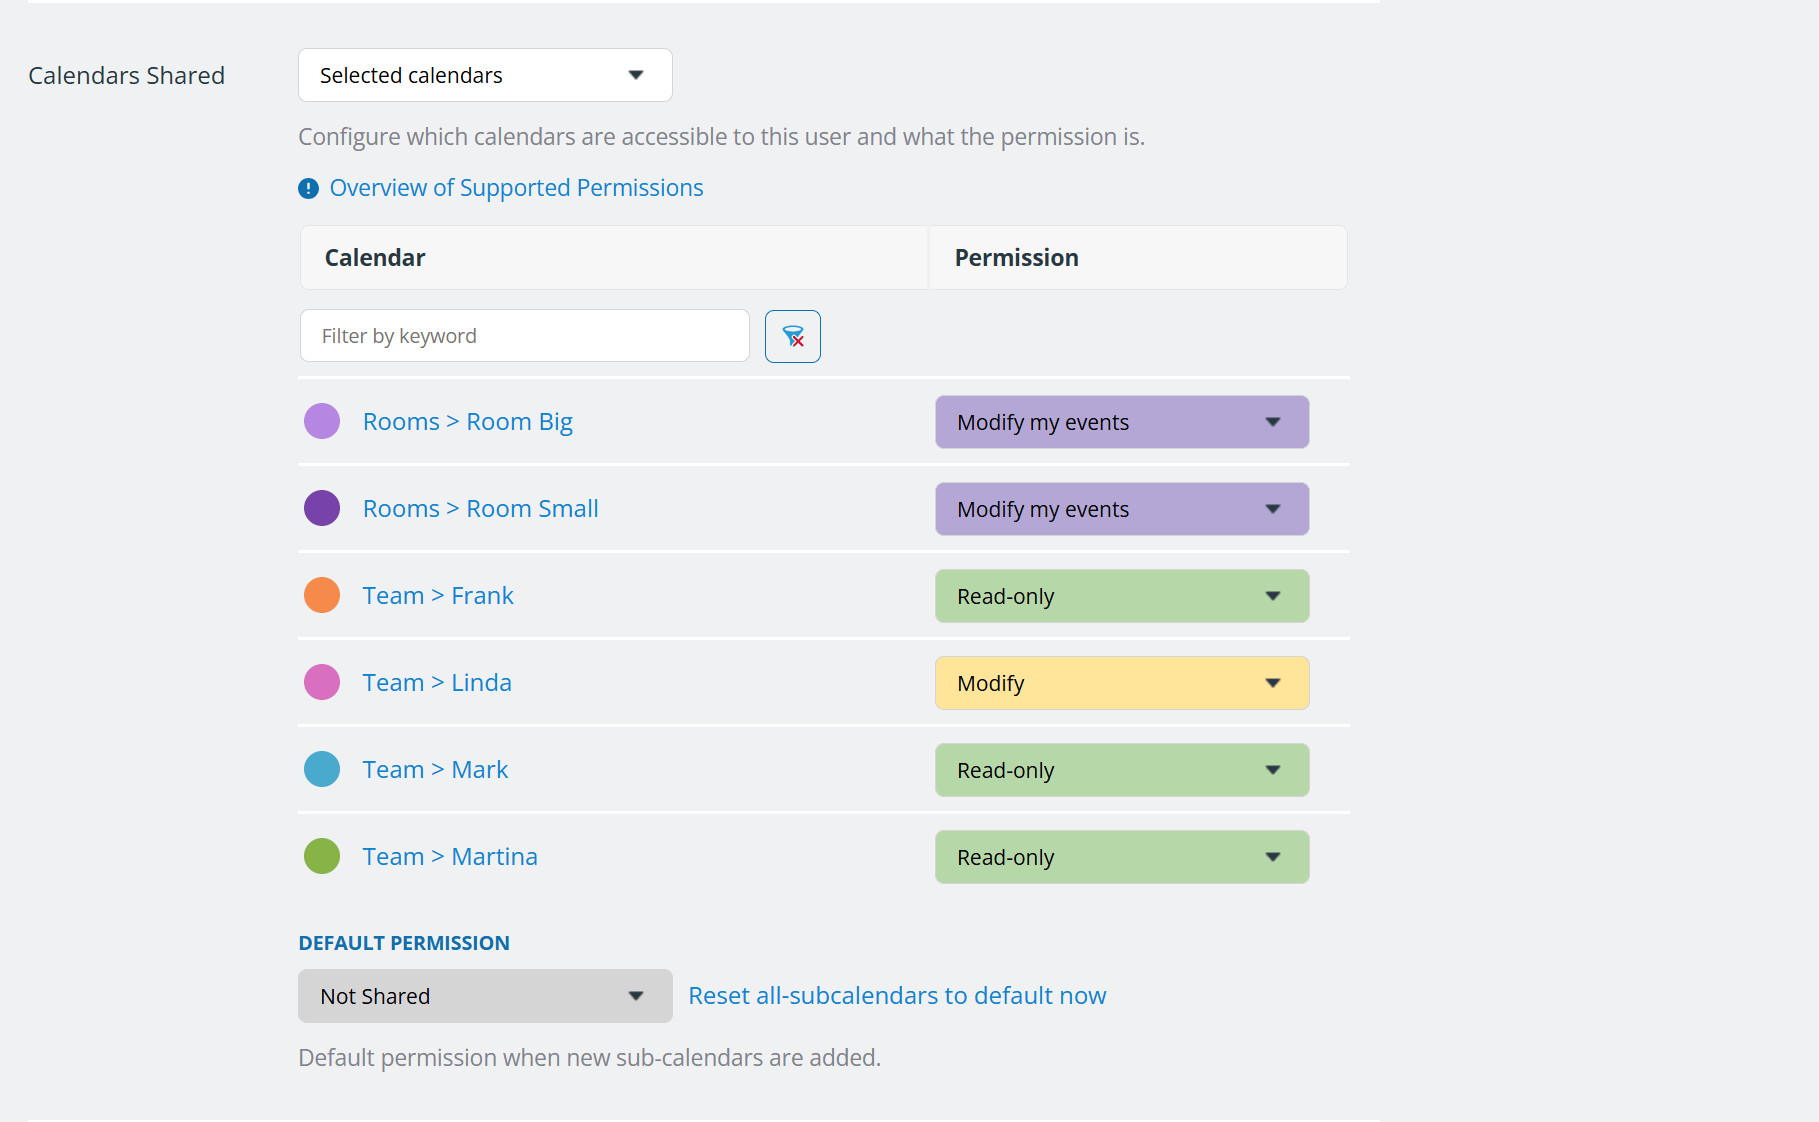Click the purple color swatch for Room Big
This screenshot has width=1819, height=1122.
click(321, 421)
